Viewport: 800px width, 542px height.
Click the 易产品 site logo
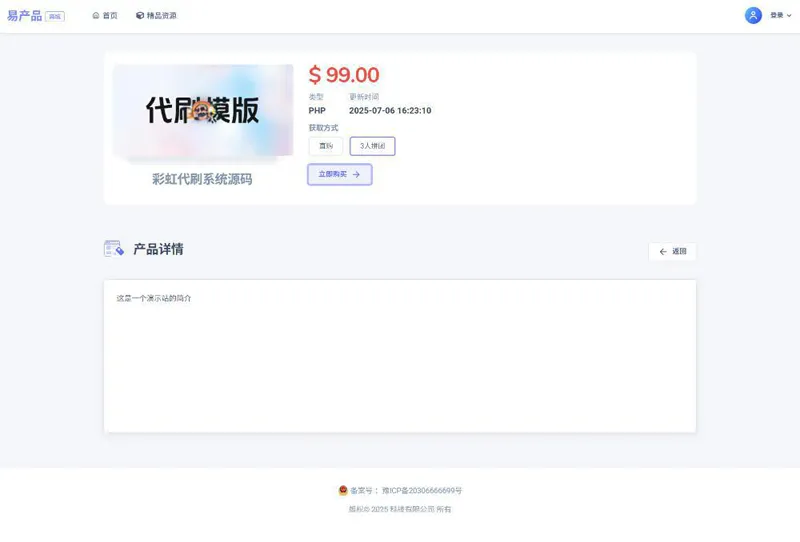coord(25,16)
